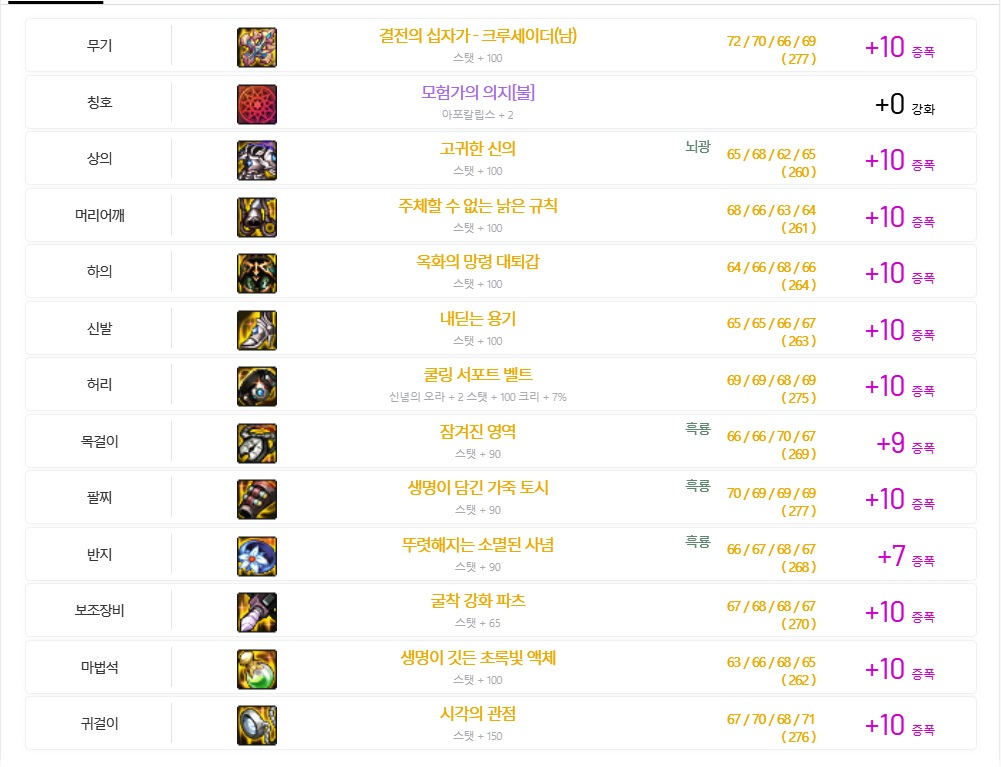
Task: Click the weapon icon in the 무기 row
Action: (257, 47)
